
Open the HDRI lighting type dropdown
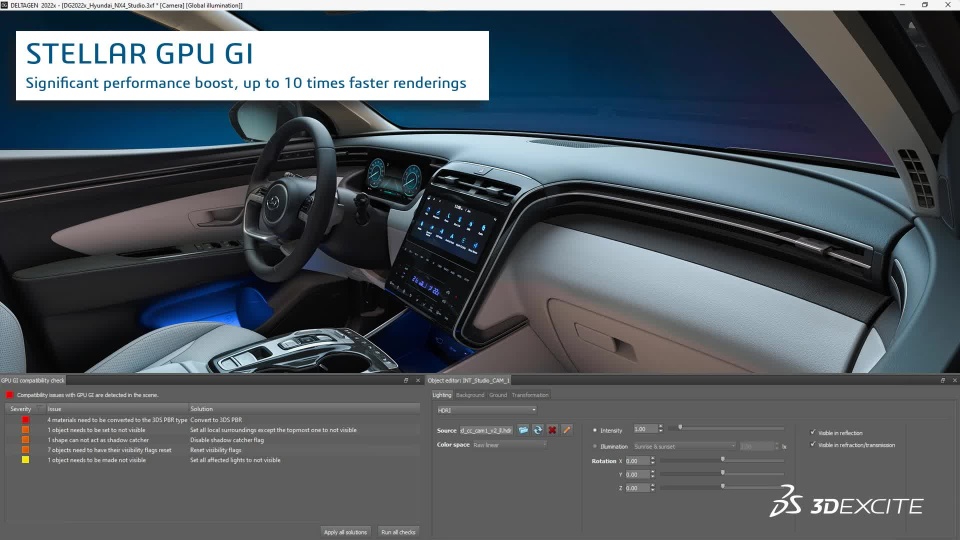coord(487,410)
